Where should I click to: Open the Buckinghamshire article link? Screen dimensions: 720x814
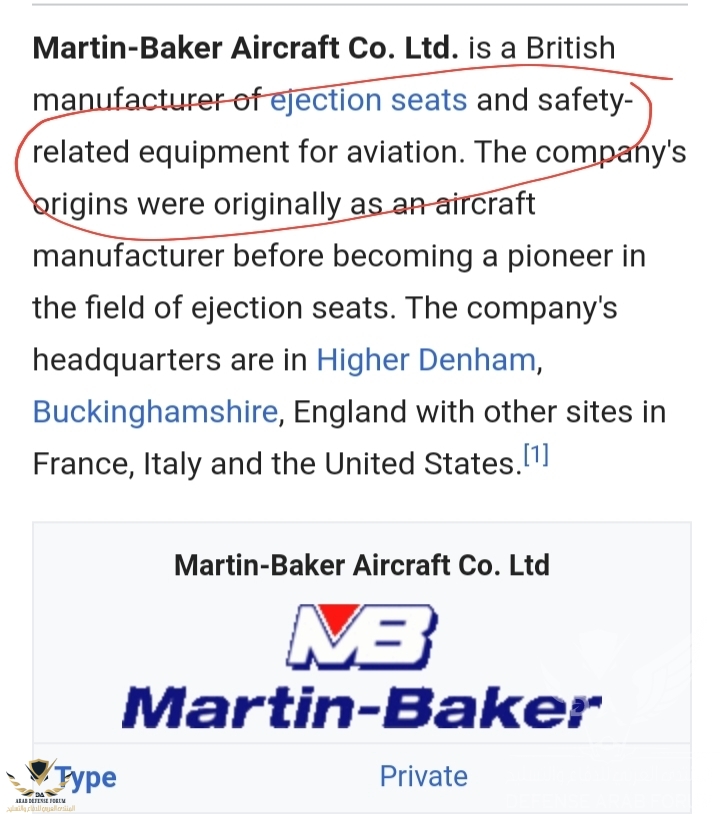pos(155,412)
